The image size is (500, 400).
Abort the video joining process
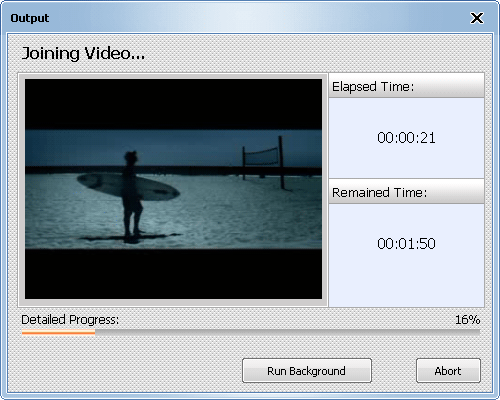pyautogui.click(x=448, y=370)
